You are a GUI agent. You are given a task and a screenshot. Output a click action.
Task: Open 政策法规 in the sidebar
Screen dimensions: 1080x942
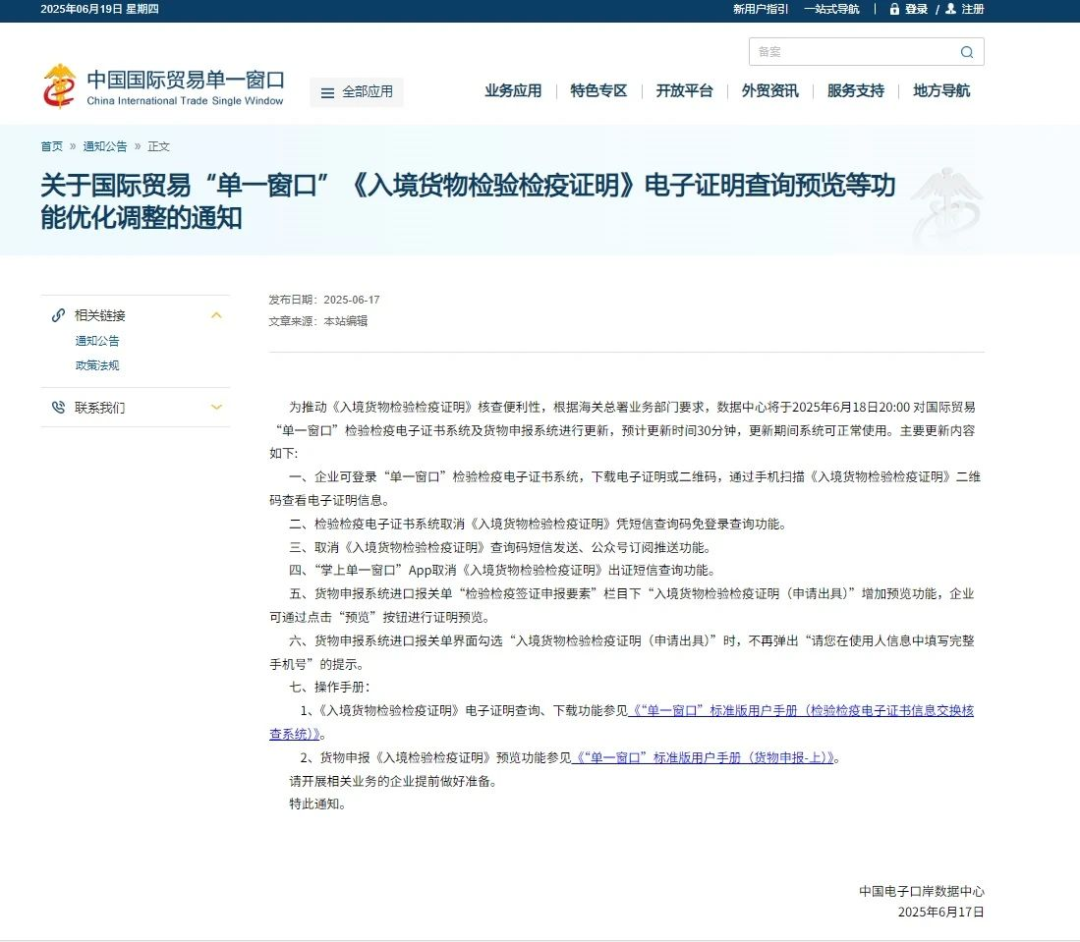(97, 365)
